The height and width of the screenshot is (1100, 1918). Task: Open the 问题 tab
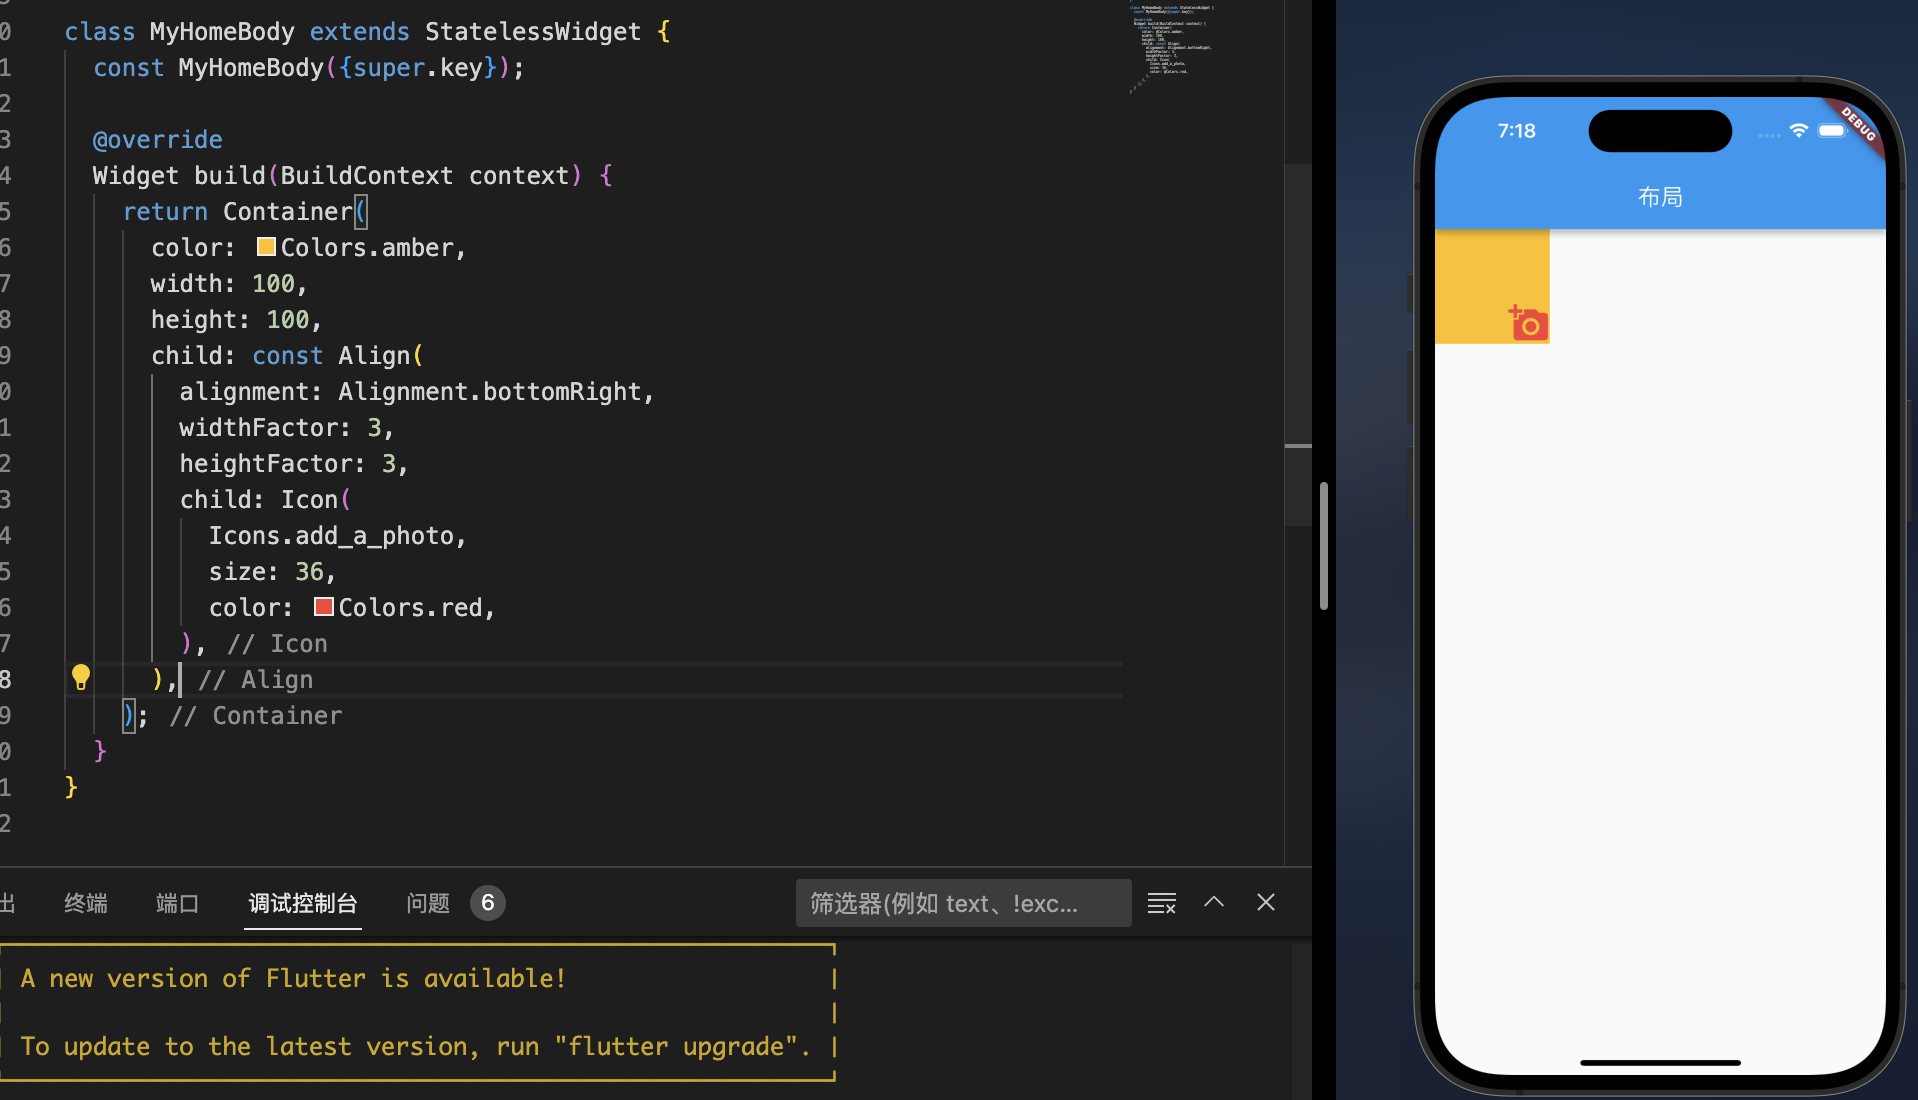(428, 903)
